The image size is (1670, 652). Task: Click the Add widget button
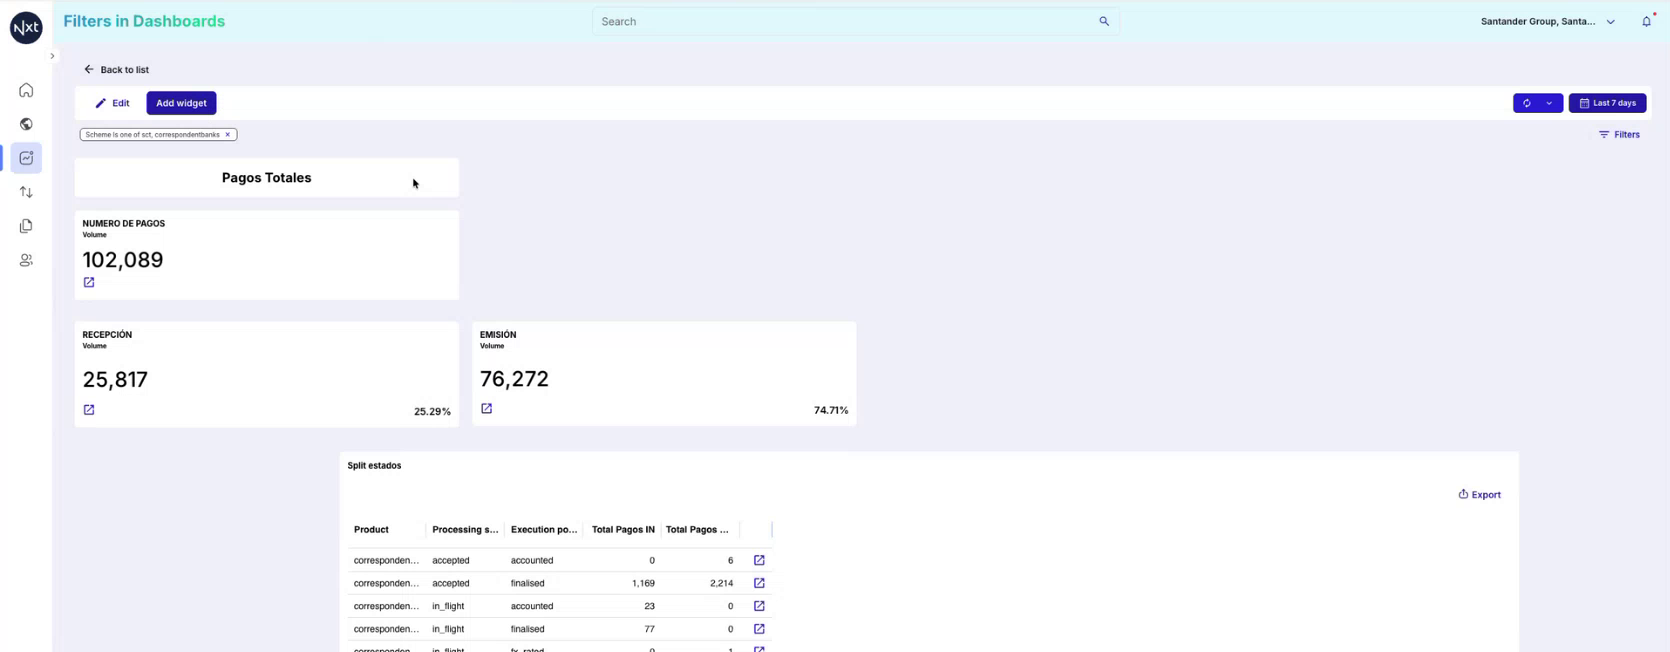click(x=181, y=103)
